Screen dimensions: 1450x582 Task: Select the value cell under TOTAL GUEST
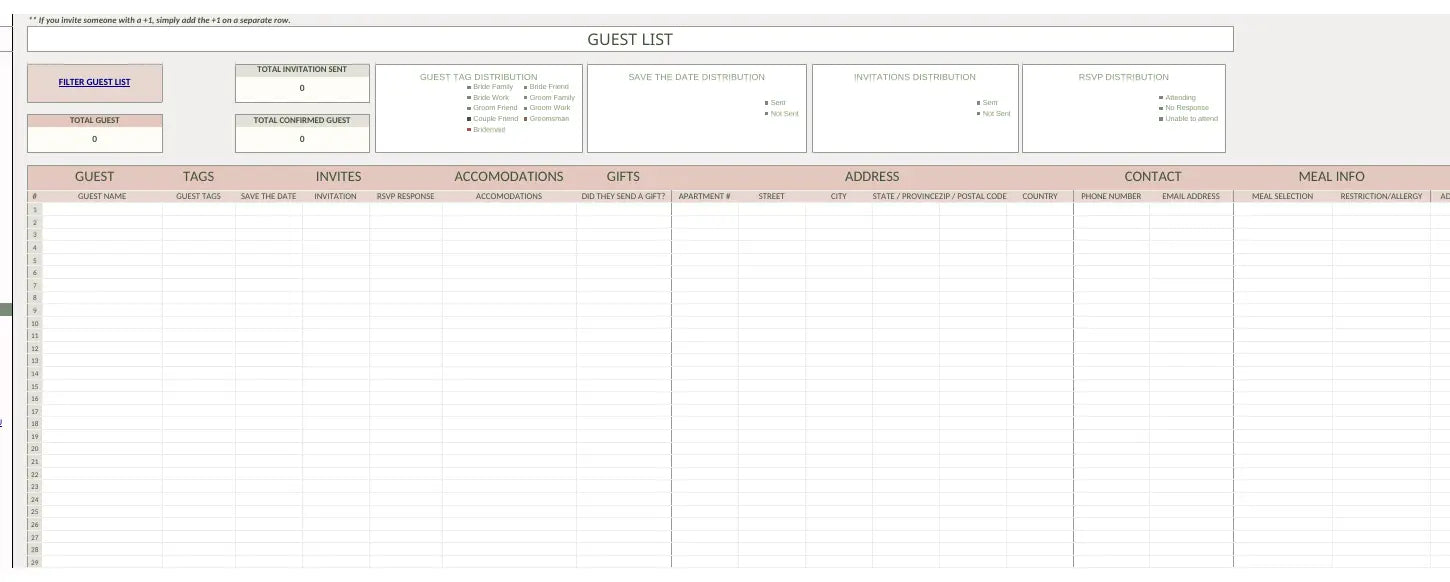[x=95, y=139]
